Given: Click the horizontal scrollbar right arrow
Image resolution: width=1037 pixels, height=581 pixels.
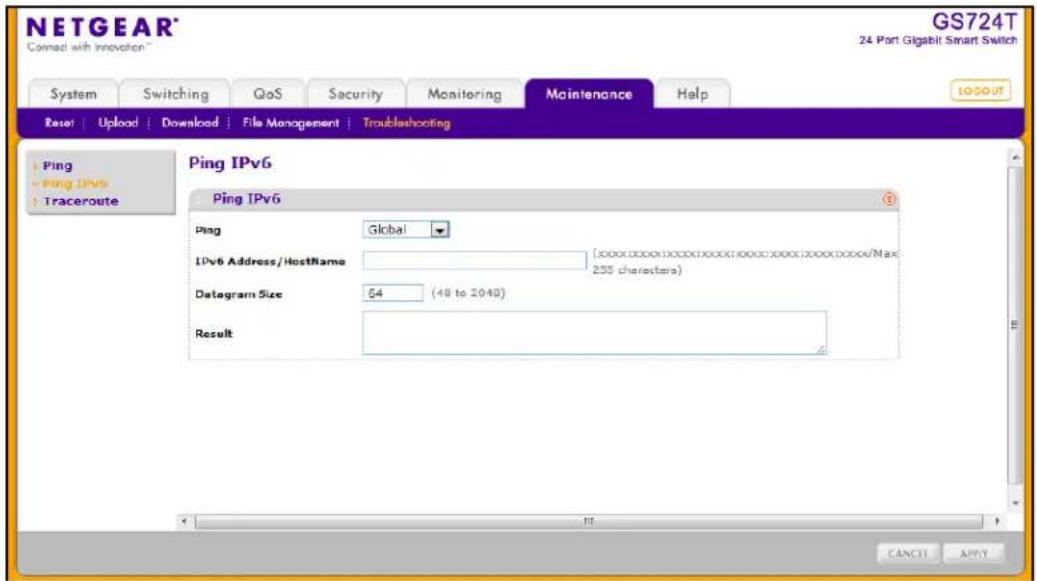Looking at the screenshot, I should pos(997,522).
